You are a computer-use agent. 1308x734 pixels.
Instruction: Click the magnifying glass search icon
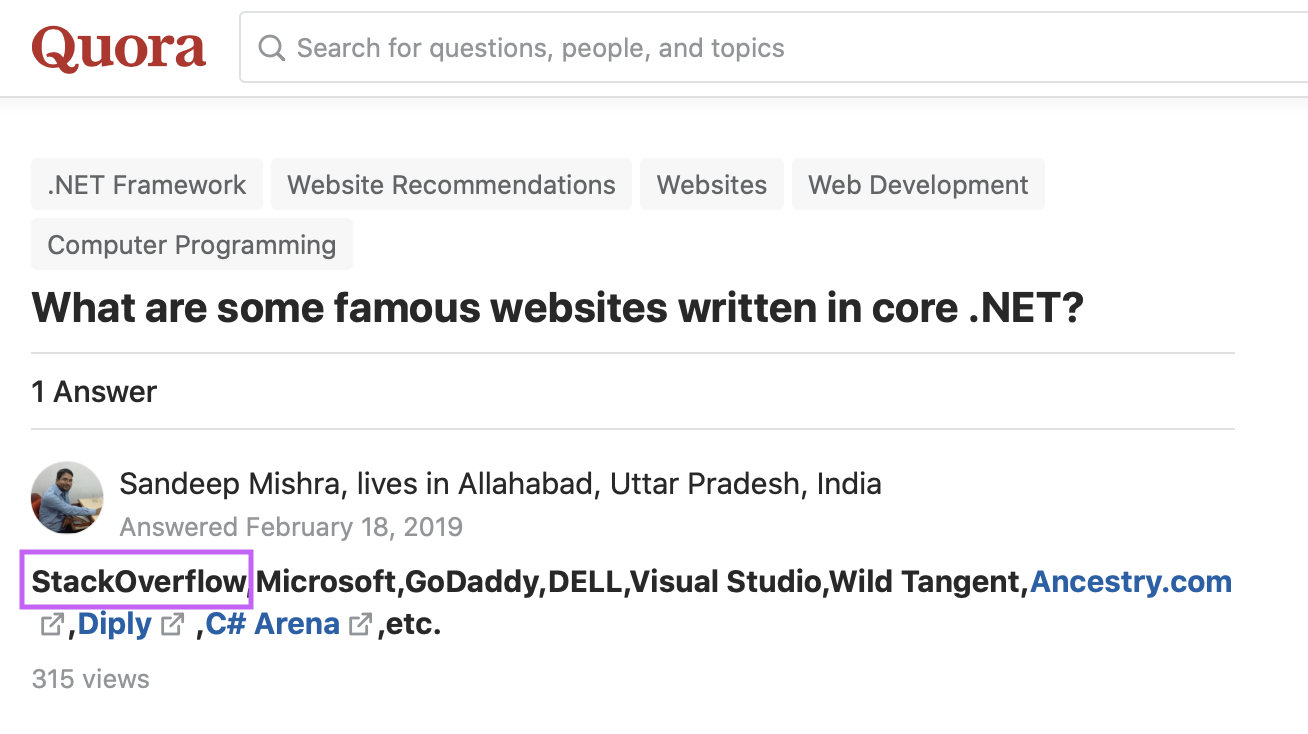point(271,47)
